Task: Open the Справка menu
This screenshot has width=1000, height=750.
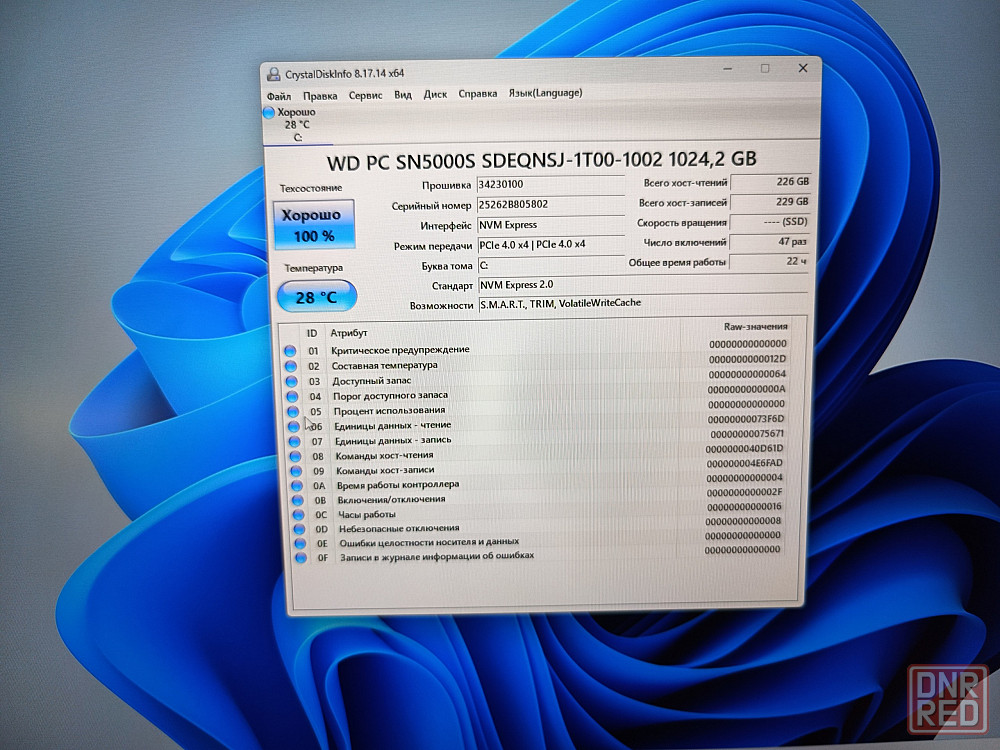Action: tap(477, 93)
